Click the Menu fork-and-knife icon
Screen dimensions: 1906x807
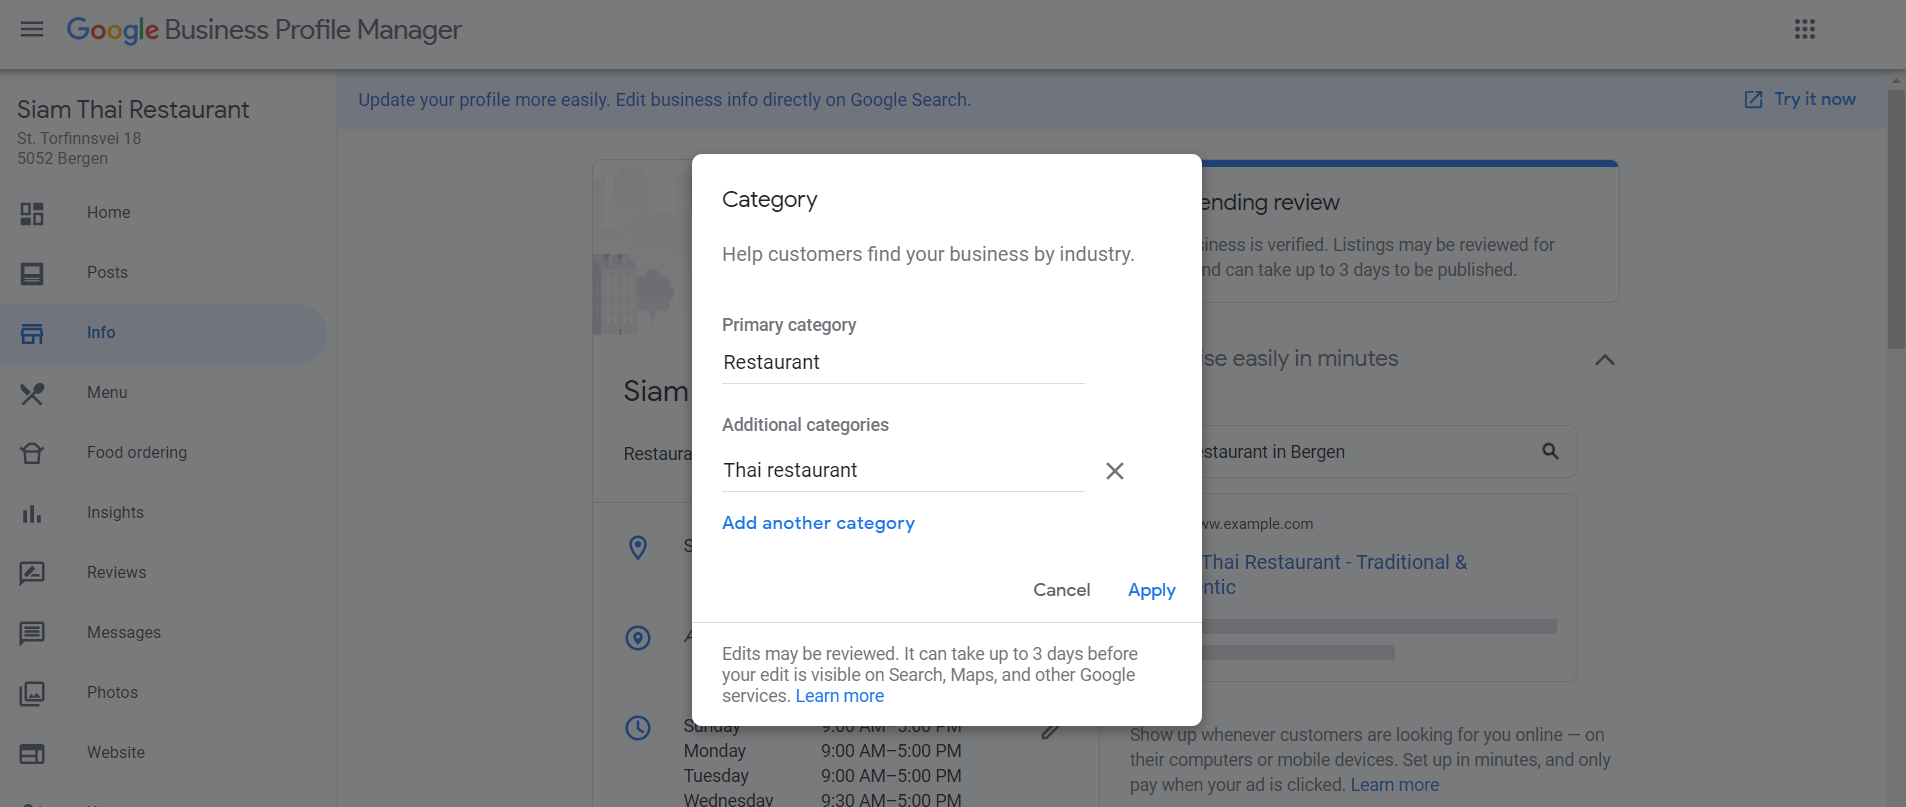32,393
